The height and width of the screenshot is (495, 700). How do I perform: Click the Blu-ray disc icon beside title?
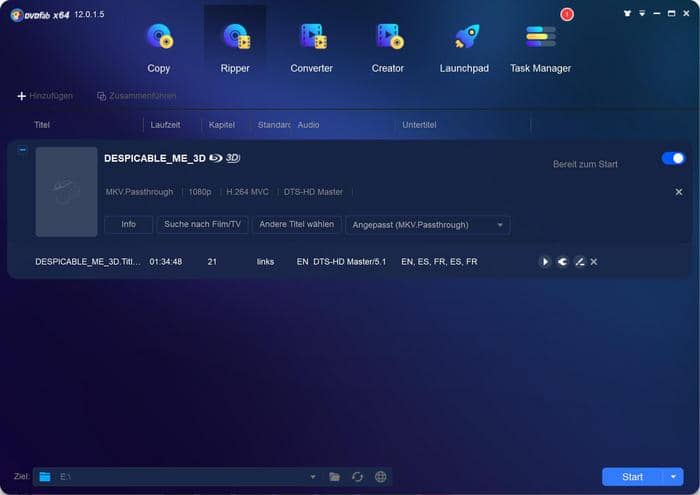[x=216, y=158]
